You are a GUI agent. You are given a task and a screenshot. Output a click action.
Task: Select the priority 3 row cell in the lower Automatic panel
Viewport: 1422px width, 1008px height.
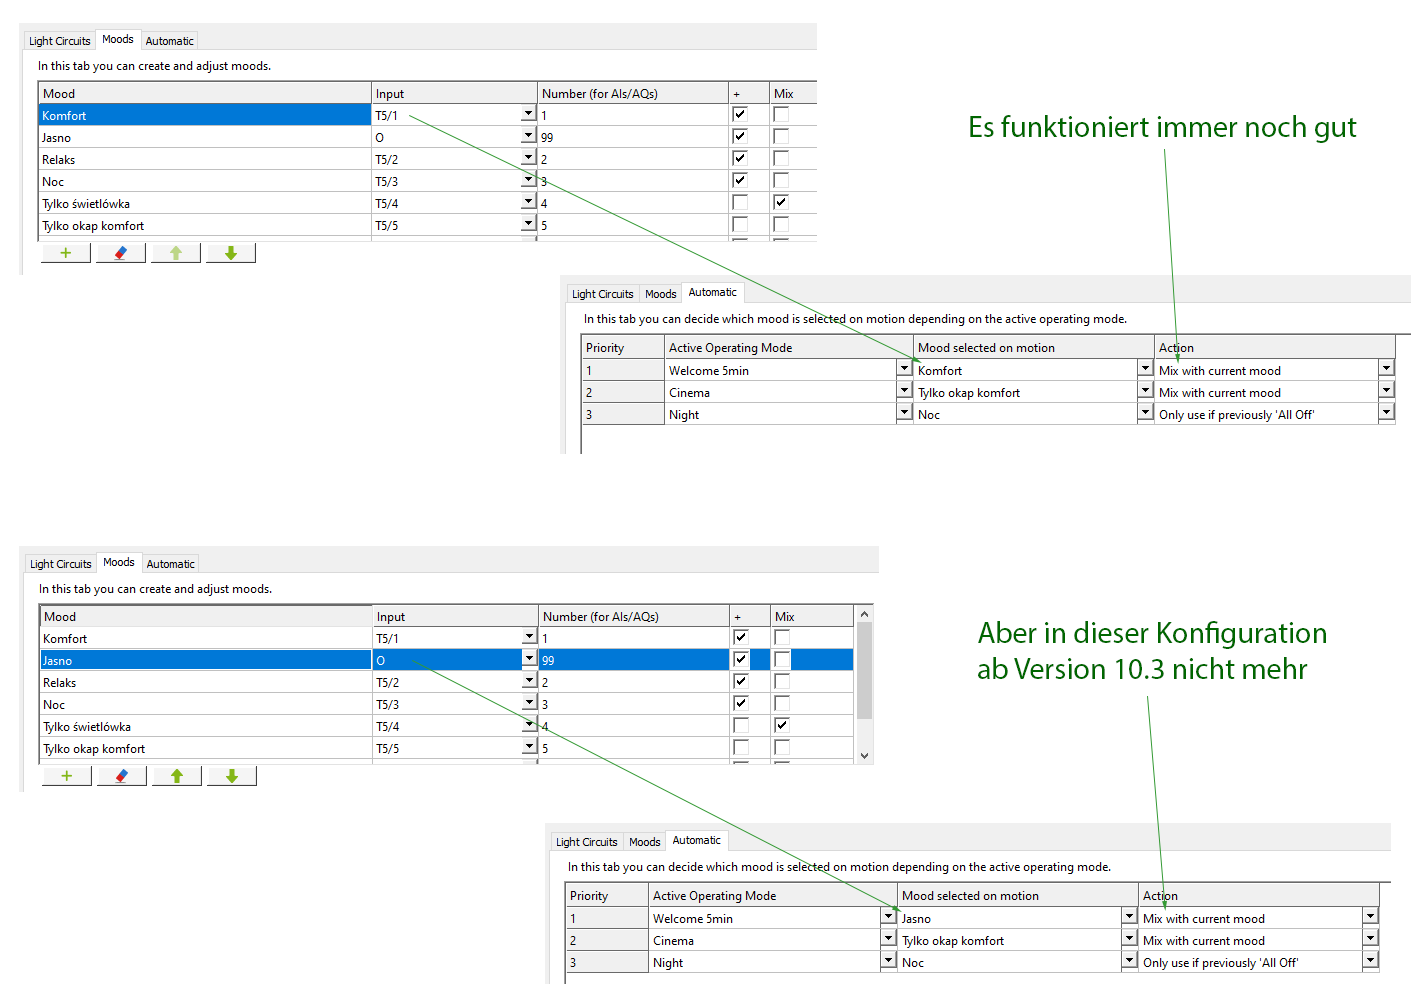[x=607, y=962]
